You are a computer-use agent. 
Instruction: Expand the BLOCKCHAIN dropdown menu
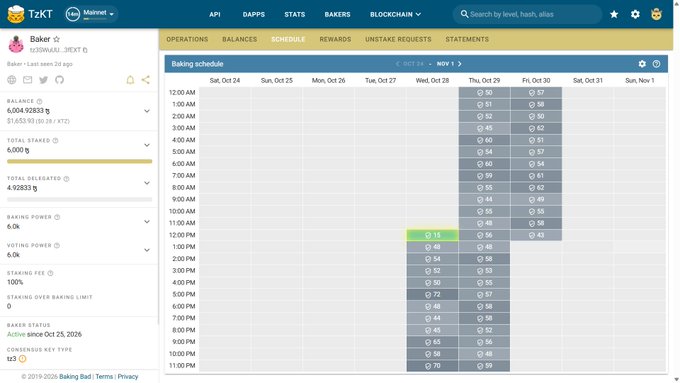click(395, 14)
